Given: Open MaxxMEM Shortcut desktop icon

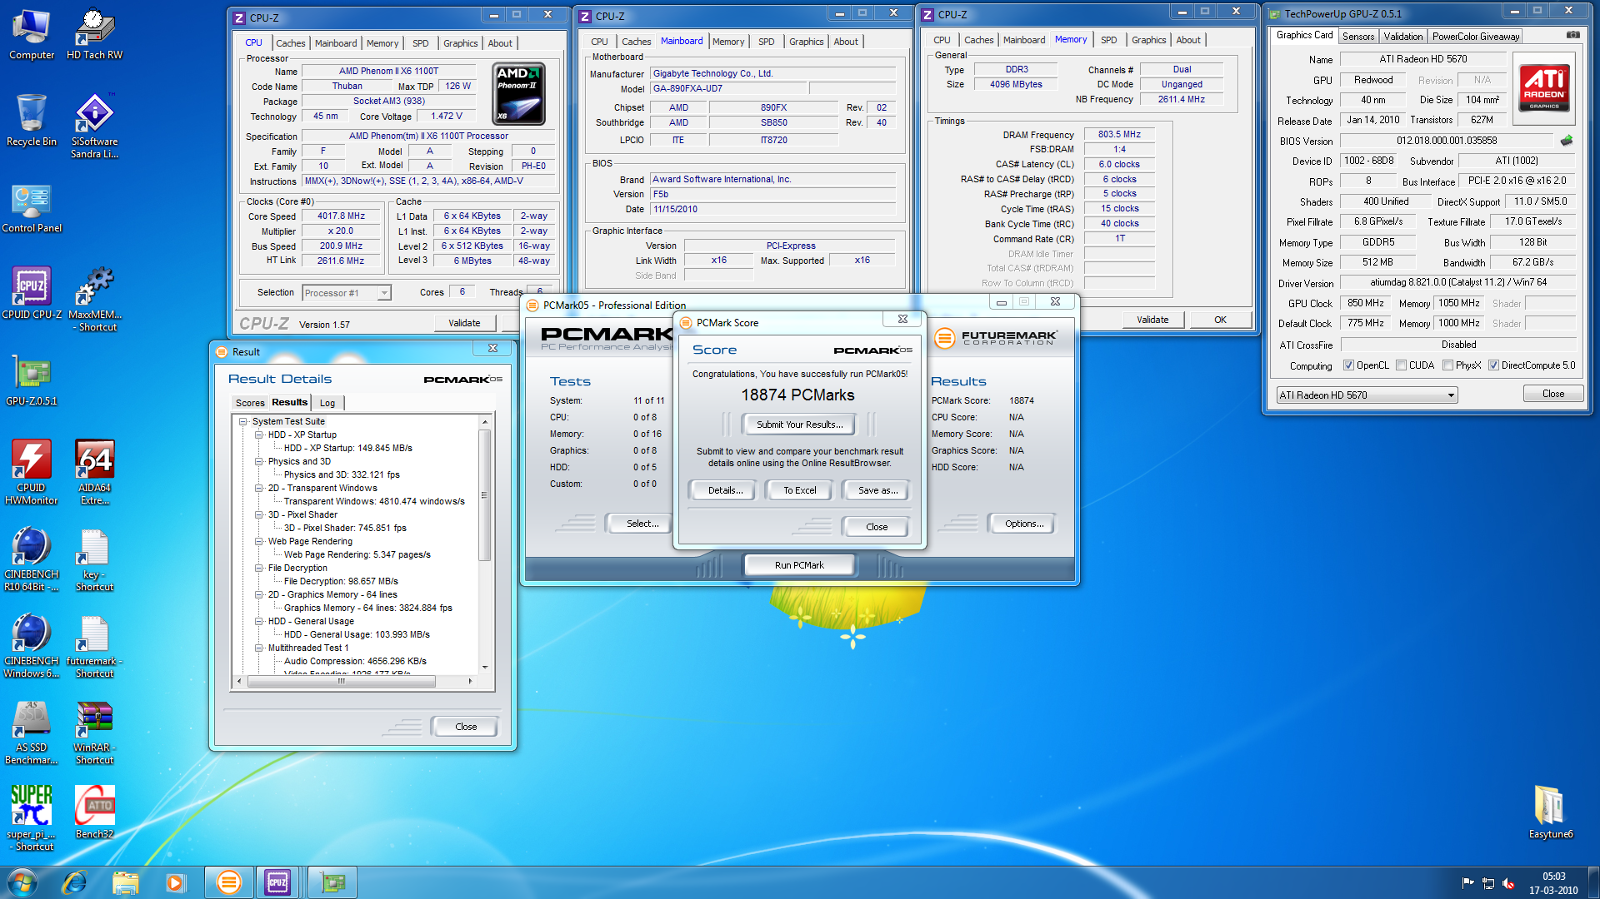Looking at the screenshot, I should 94,299.
